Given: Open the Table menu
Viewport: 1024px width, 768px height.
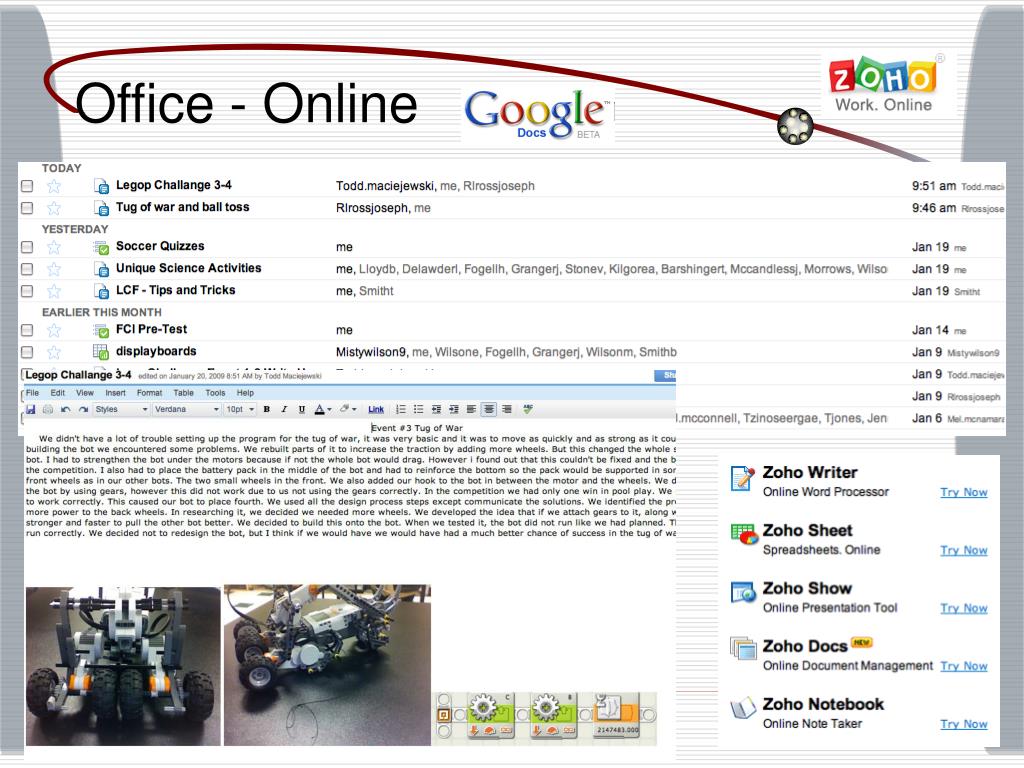Looking at the screenshot, I should click(x=184, y=393).
